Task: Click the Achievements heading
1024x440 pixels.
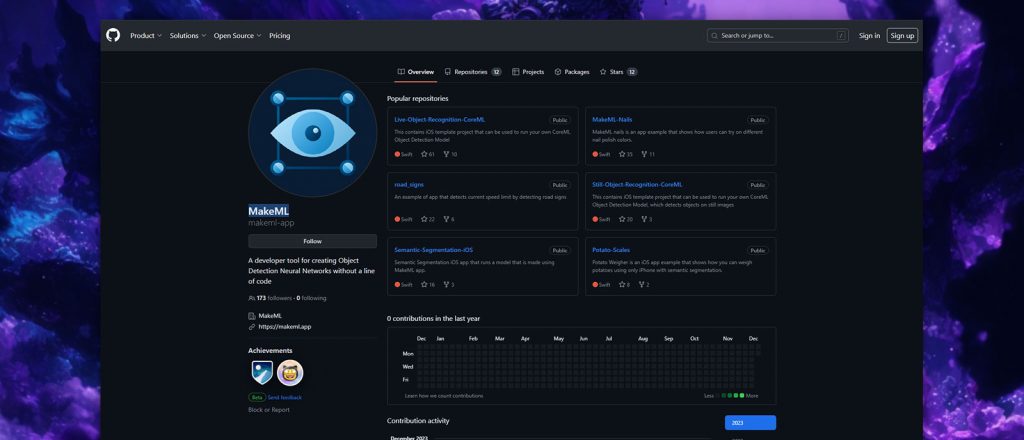Action: tap(270, 351)
